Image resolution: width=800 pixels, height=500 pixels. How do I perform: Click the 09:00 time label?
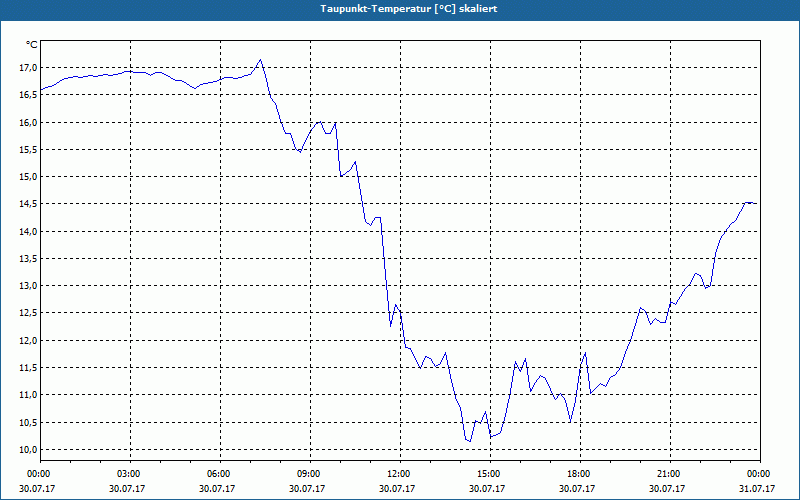(310, 474)
